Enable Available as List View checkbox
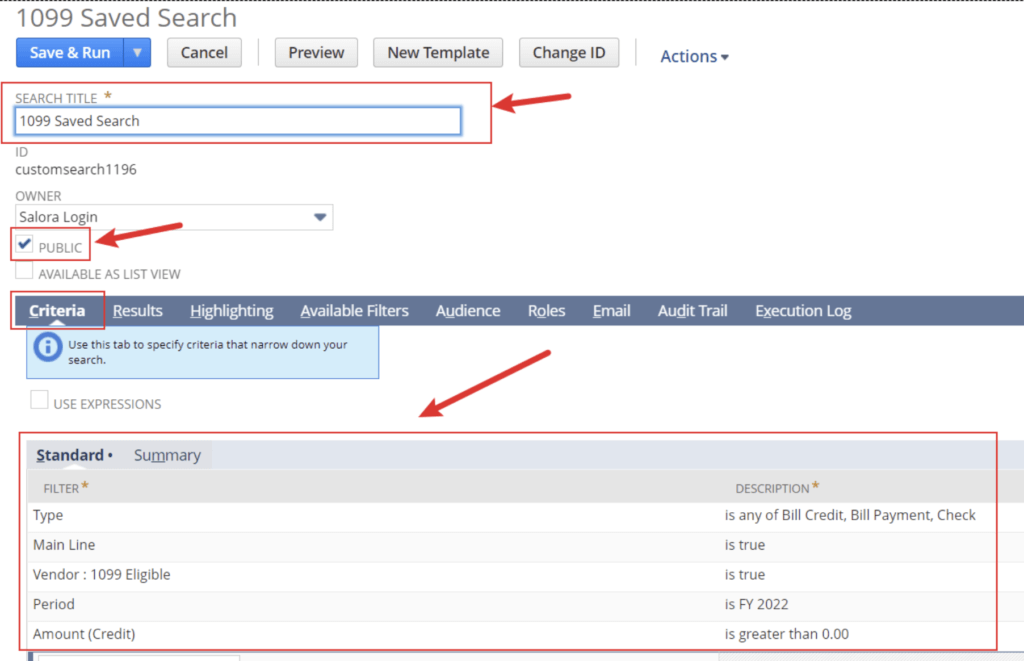Image resolution: width=1024 pixels, height=661 pixels. 24,271
